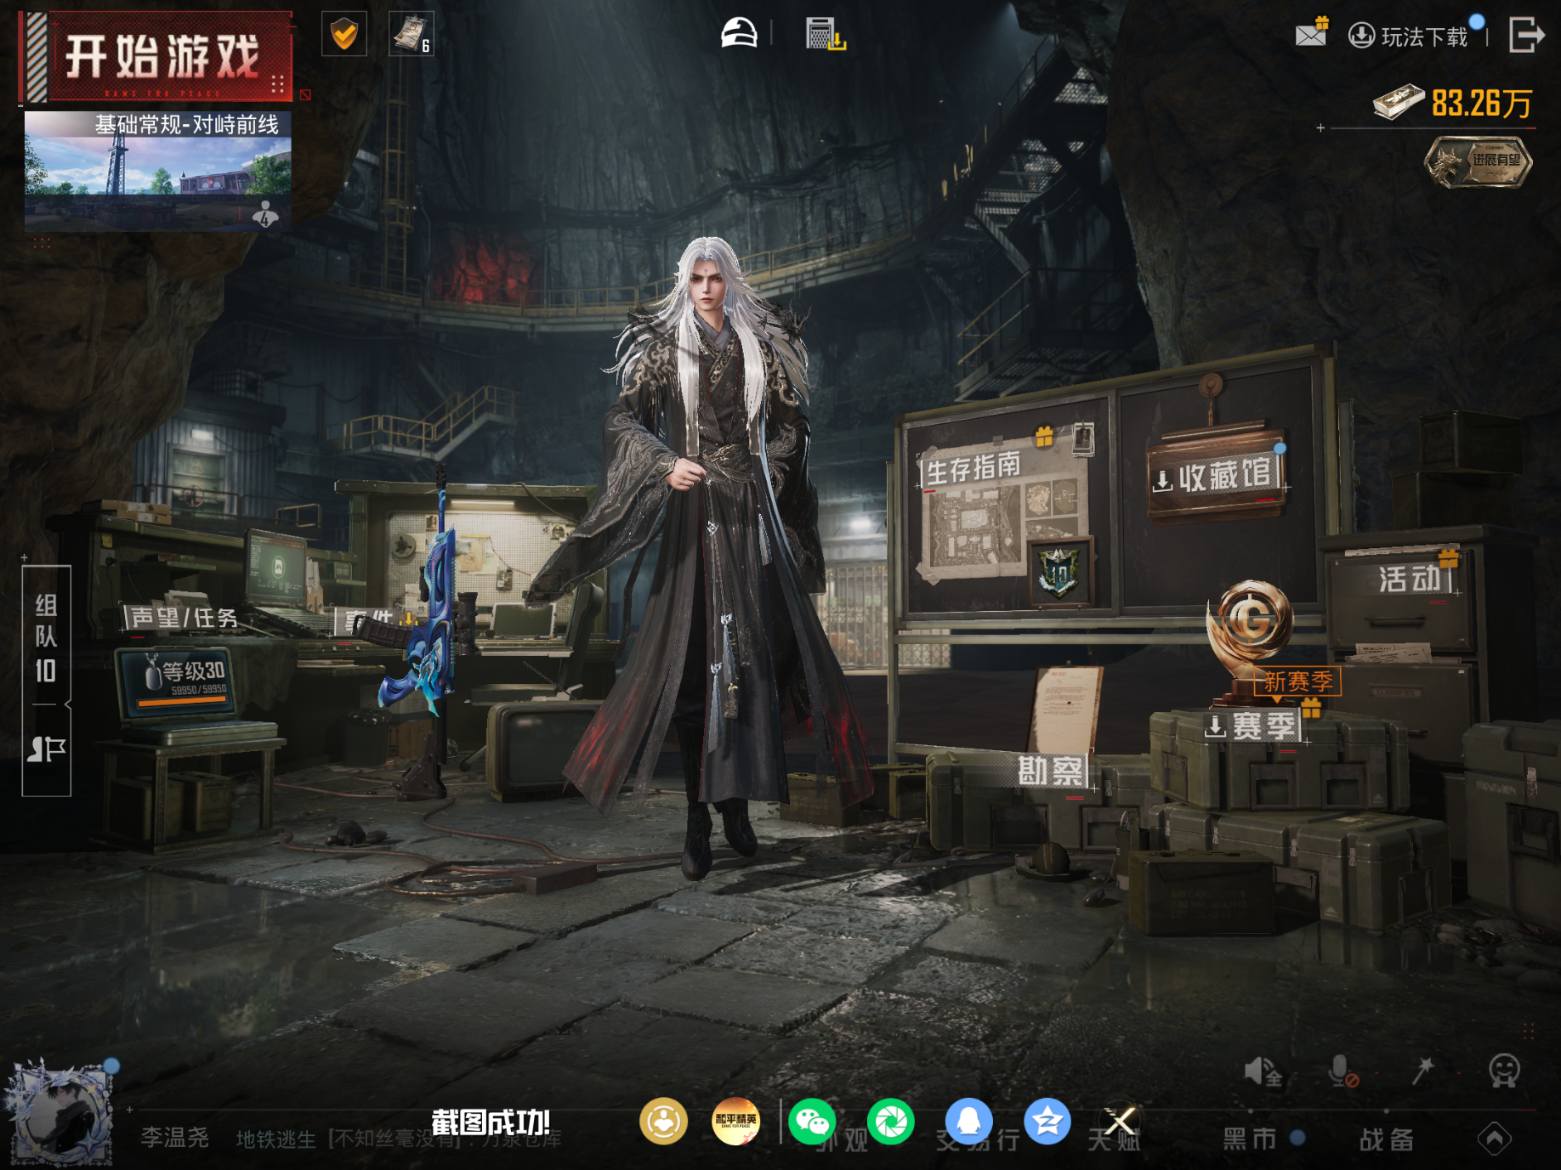The image size is (1561, 1170).
Task: Close the screenshot share bar
Action: [1120, 1121]
